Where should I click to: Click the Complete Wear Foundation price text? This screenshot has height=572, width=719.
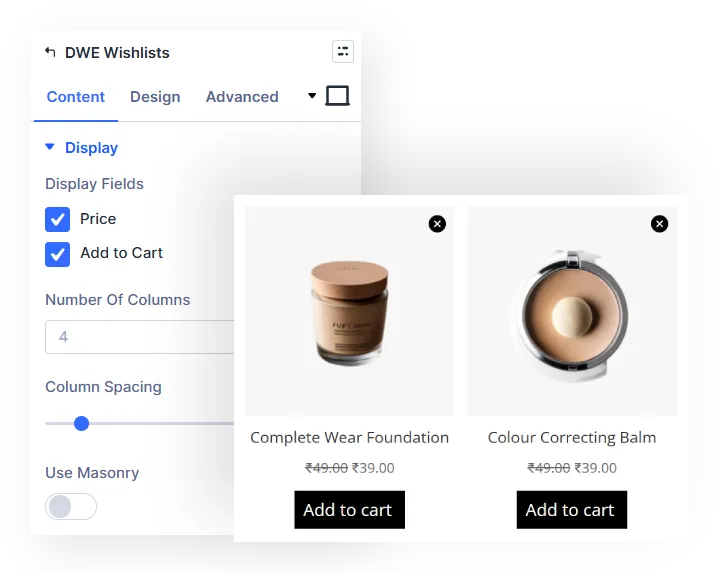click(349, 468)
